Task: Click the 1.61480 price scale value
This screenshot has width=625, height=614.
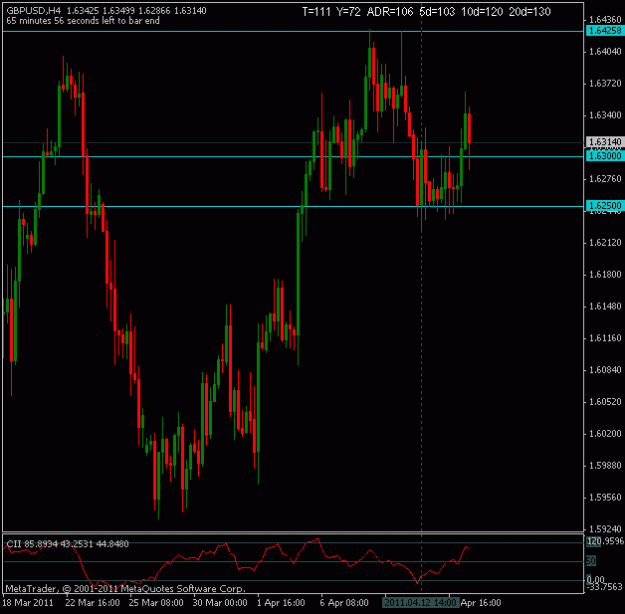Action: click(605, 306)
